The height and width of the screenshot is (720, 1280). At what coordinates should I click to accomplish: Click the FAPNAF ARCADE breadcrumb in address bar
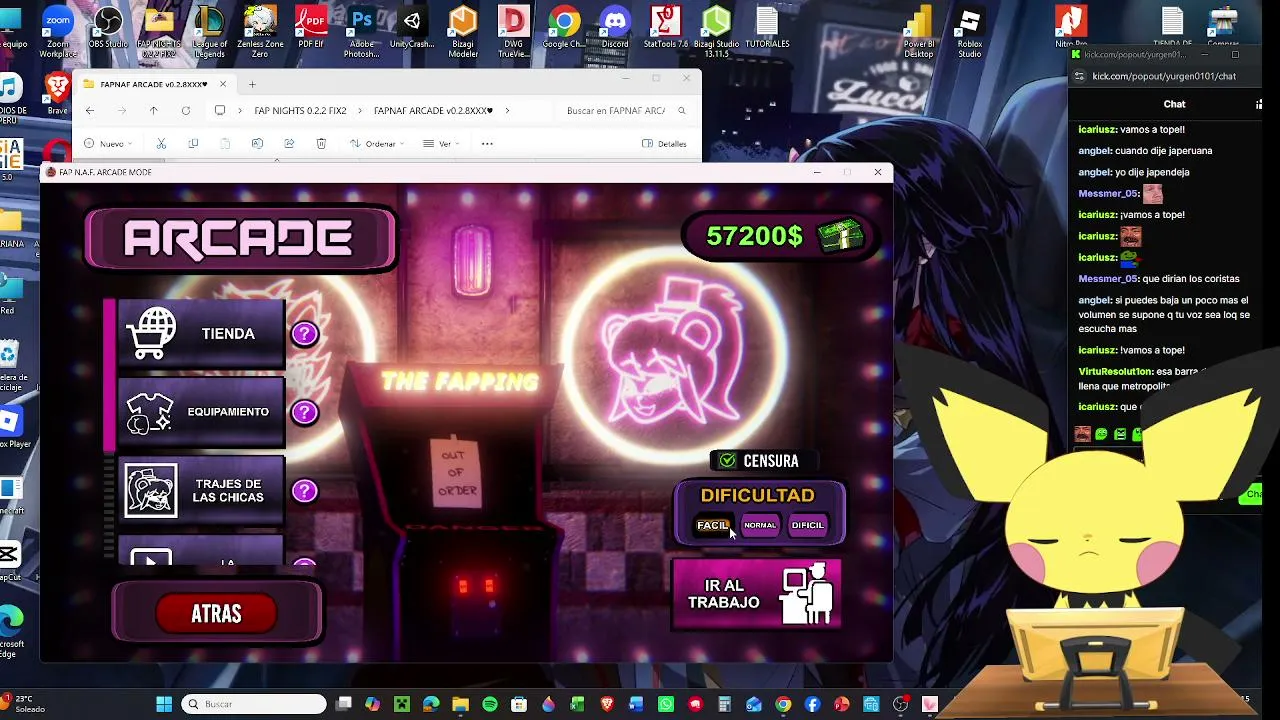tap(433, 111)
